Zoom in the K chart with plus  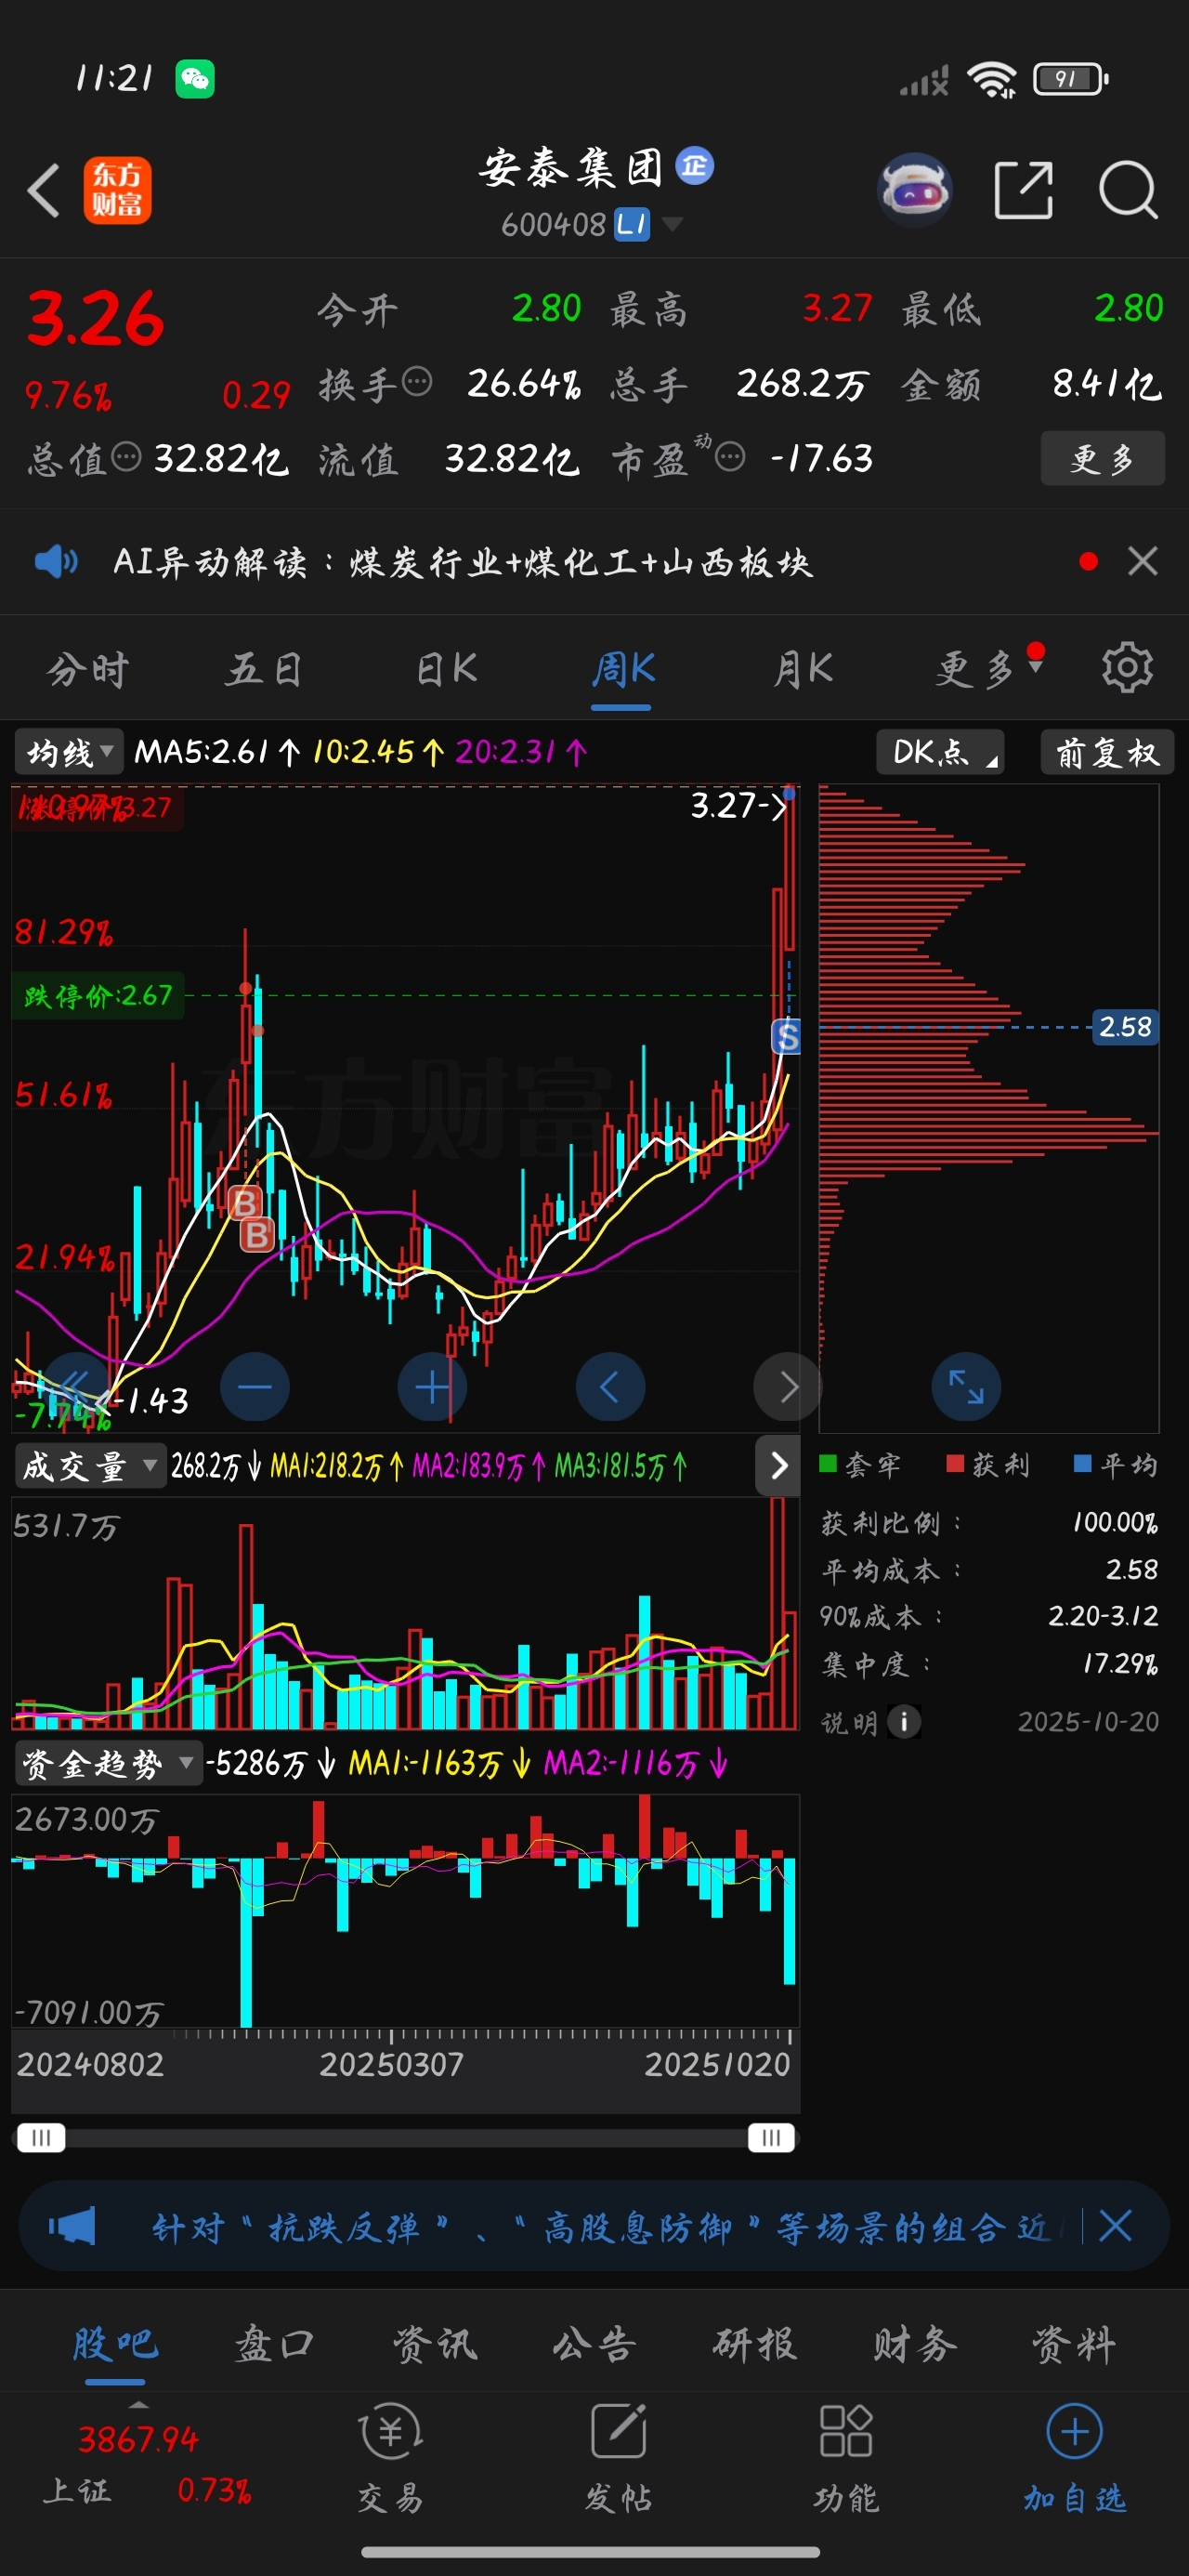(x=432, y=1387)
